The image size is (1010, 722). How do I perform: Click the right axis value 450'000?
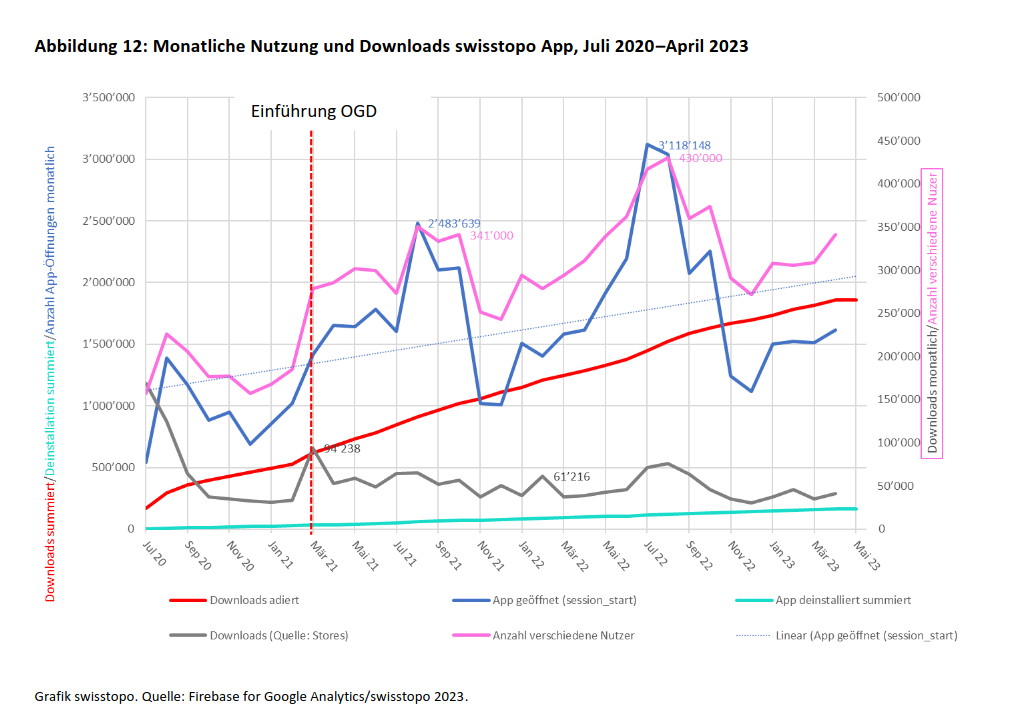(x=899, y=141)
